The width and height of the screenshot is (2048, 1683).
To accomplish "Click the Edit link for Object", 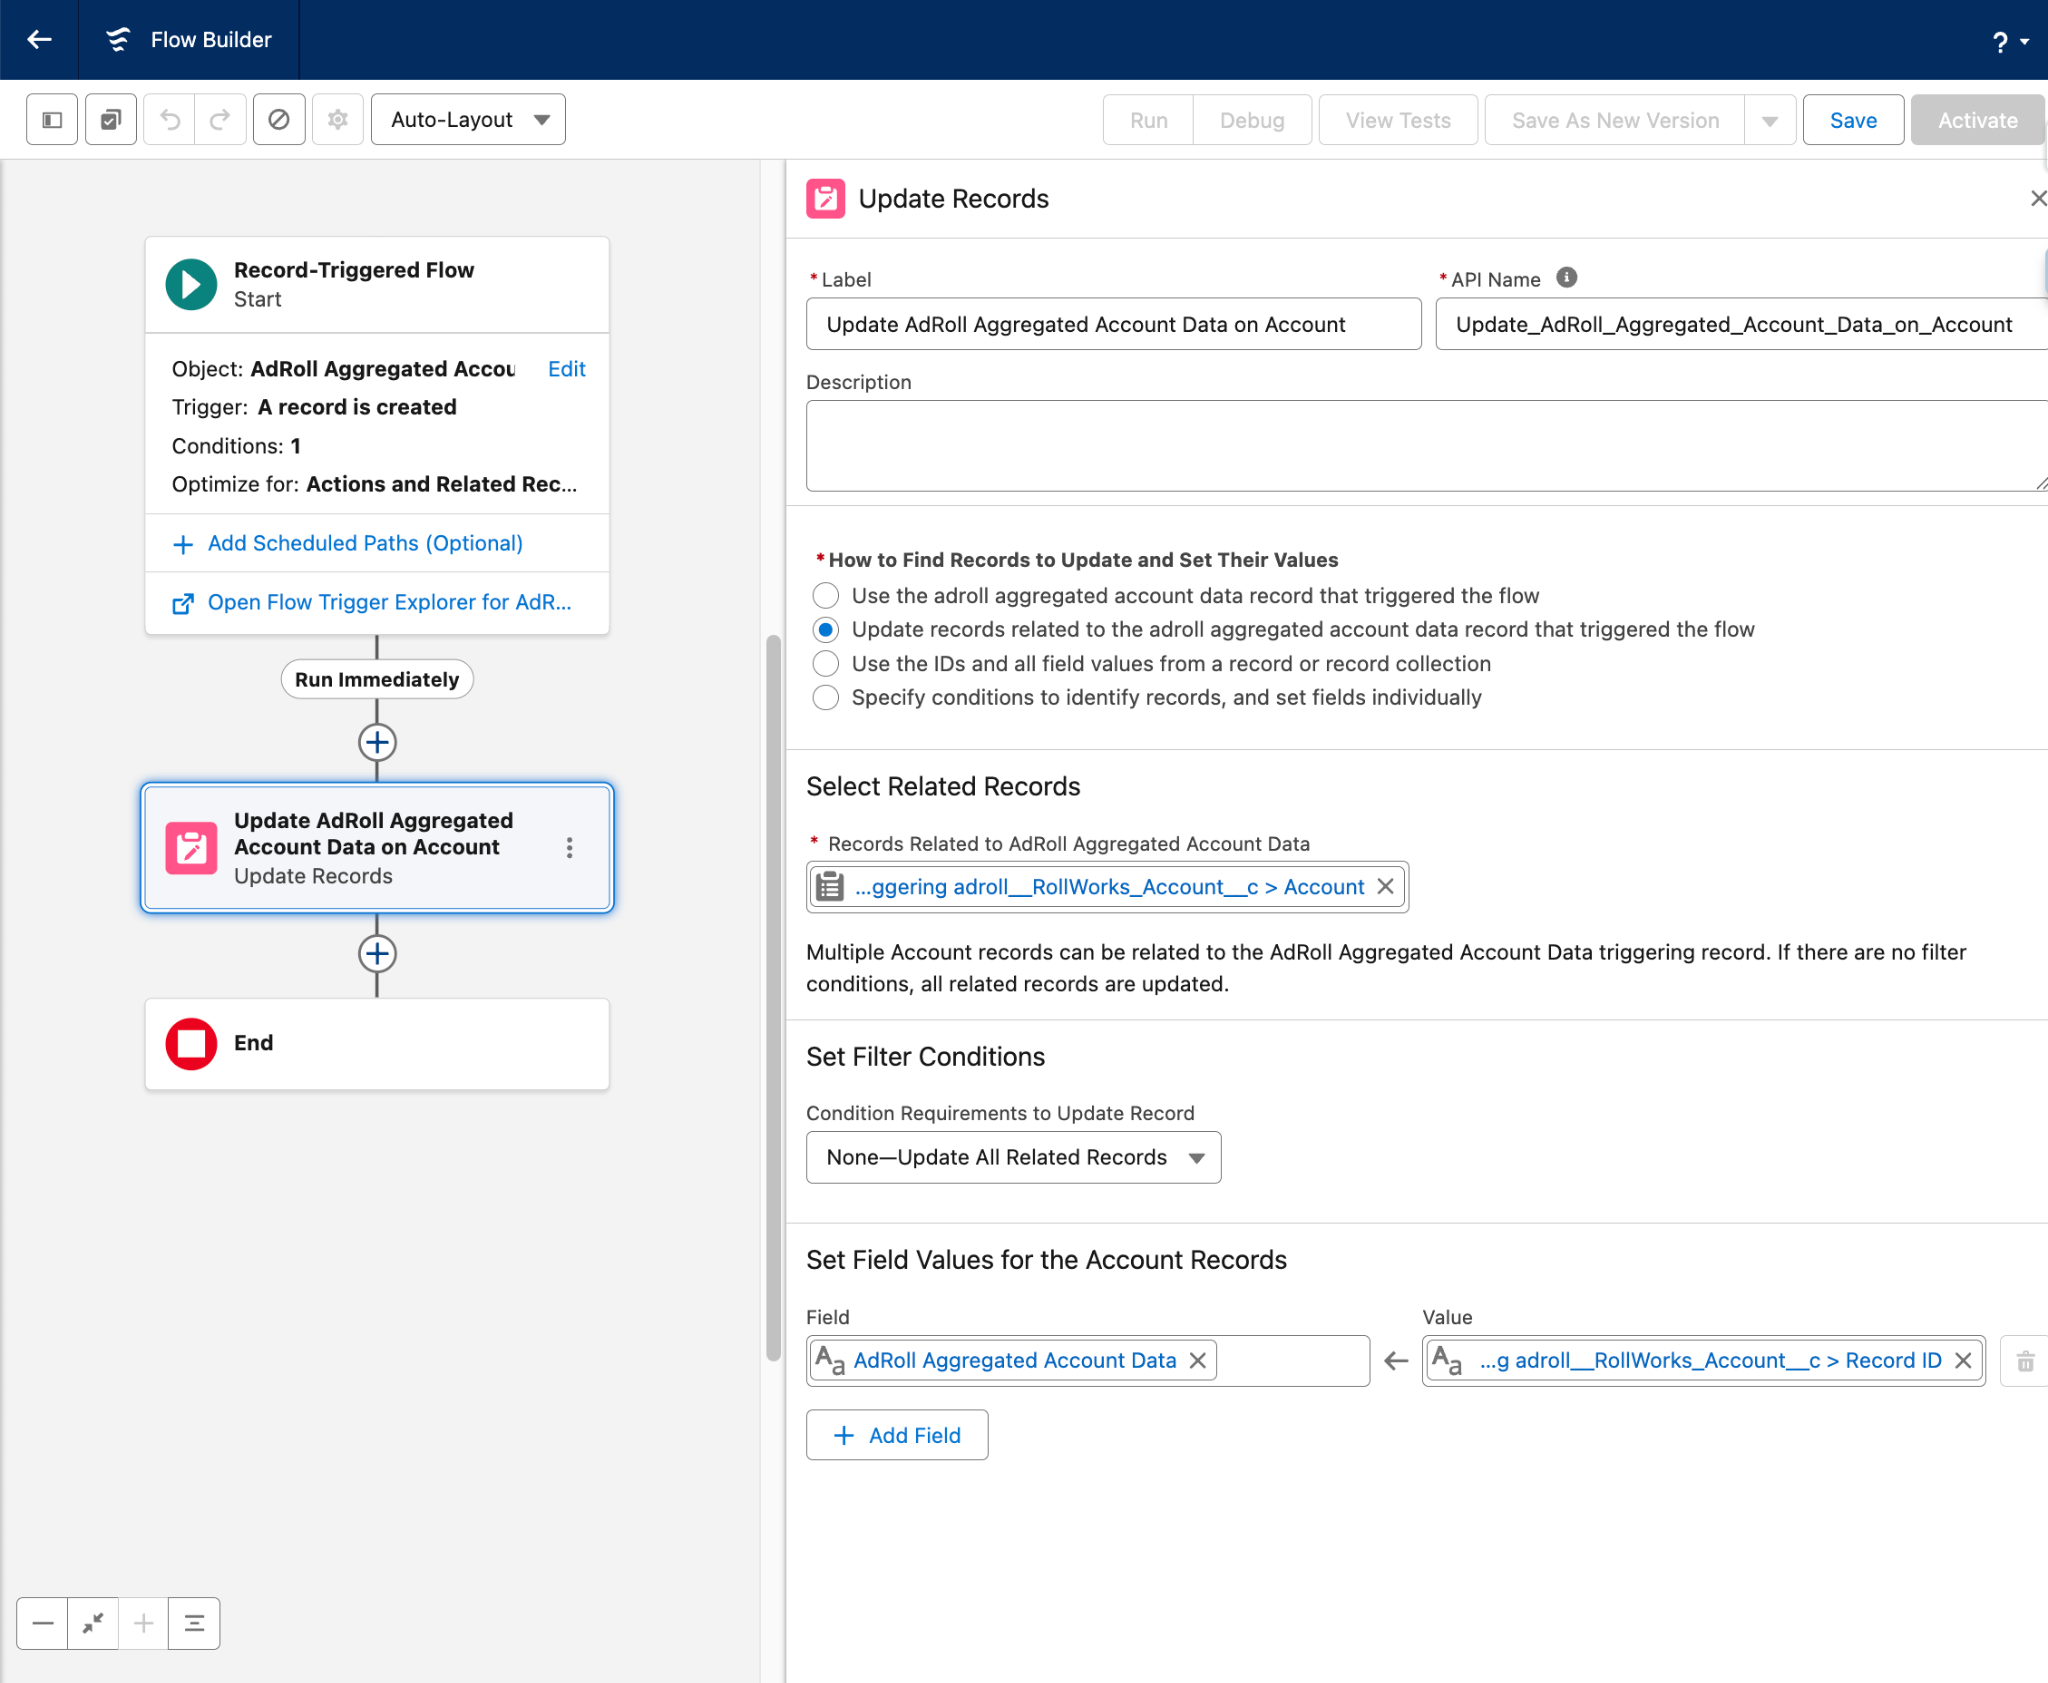I will pos(567,369).
